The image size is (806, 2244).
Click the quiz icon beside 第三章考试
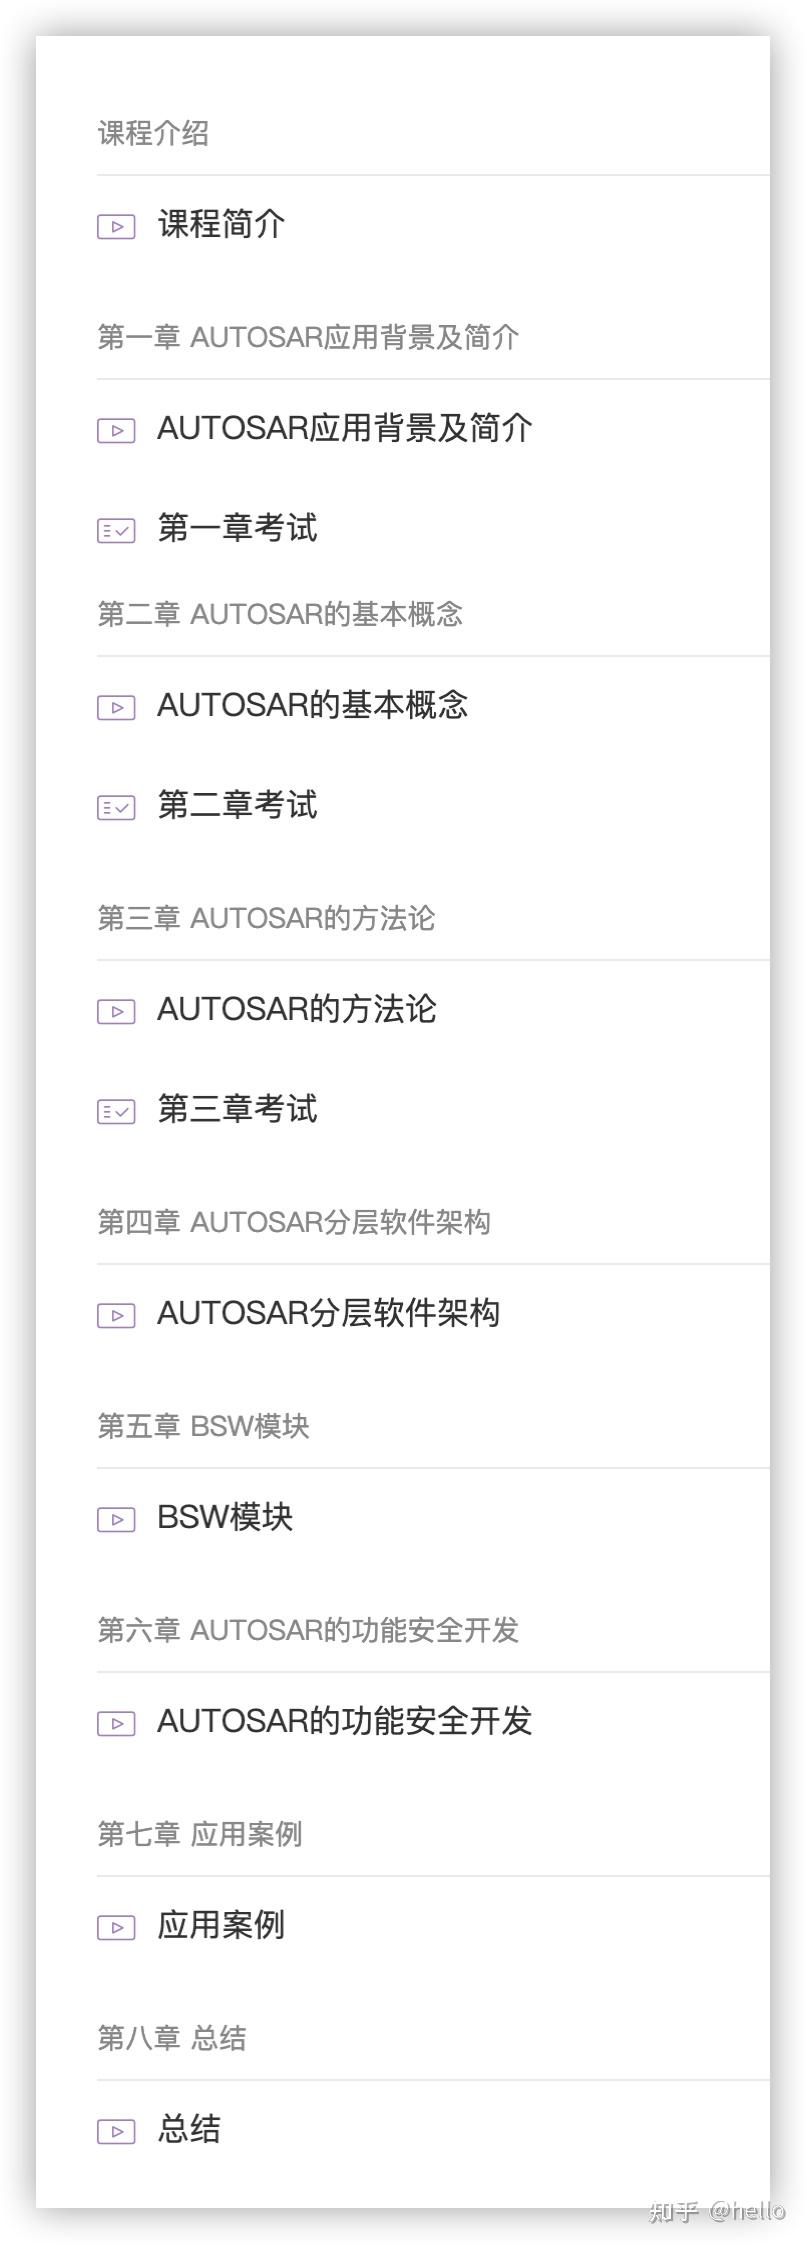116,1112
